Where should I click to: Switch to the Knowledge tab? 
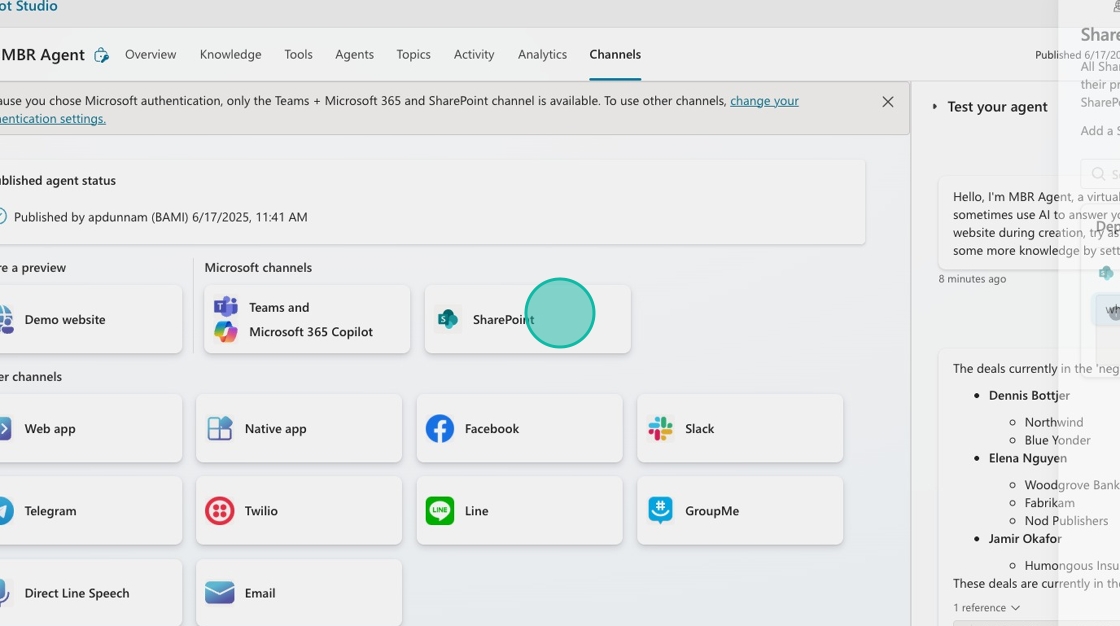pos(230,55)
